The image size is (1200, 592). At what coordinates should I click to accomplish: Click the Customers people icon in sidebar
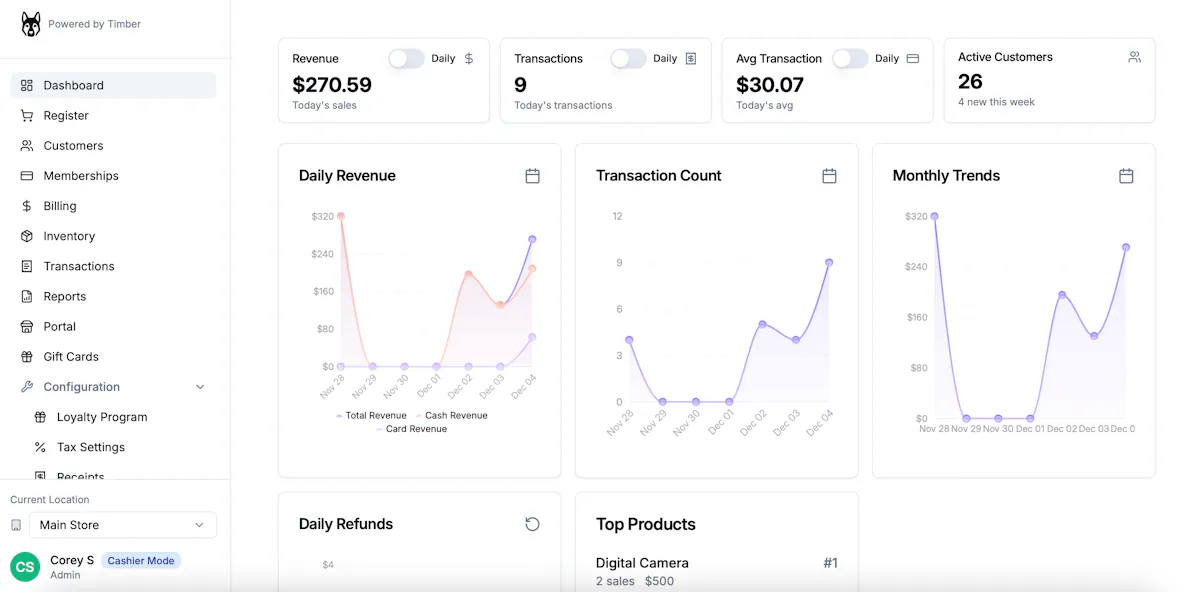point(27,145)
